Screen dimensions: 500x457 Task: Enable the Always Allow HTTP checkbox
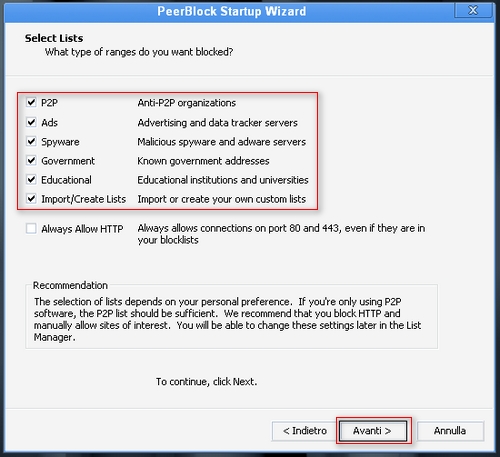(x=31, y=229)
